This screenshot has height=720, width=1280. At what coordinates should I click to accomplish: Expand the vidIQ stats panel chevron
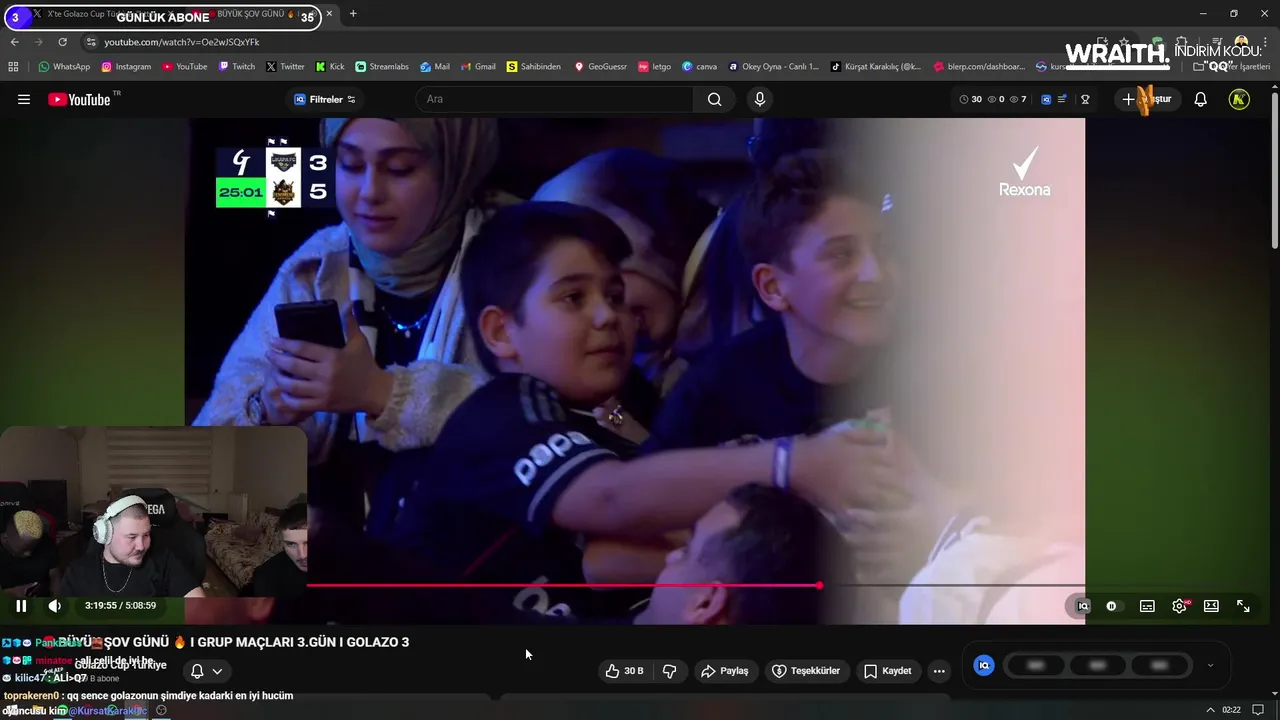1210,665
